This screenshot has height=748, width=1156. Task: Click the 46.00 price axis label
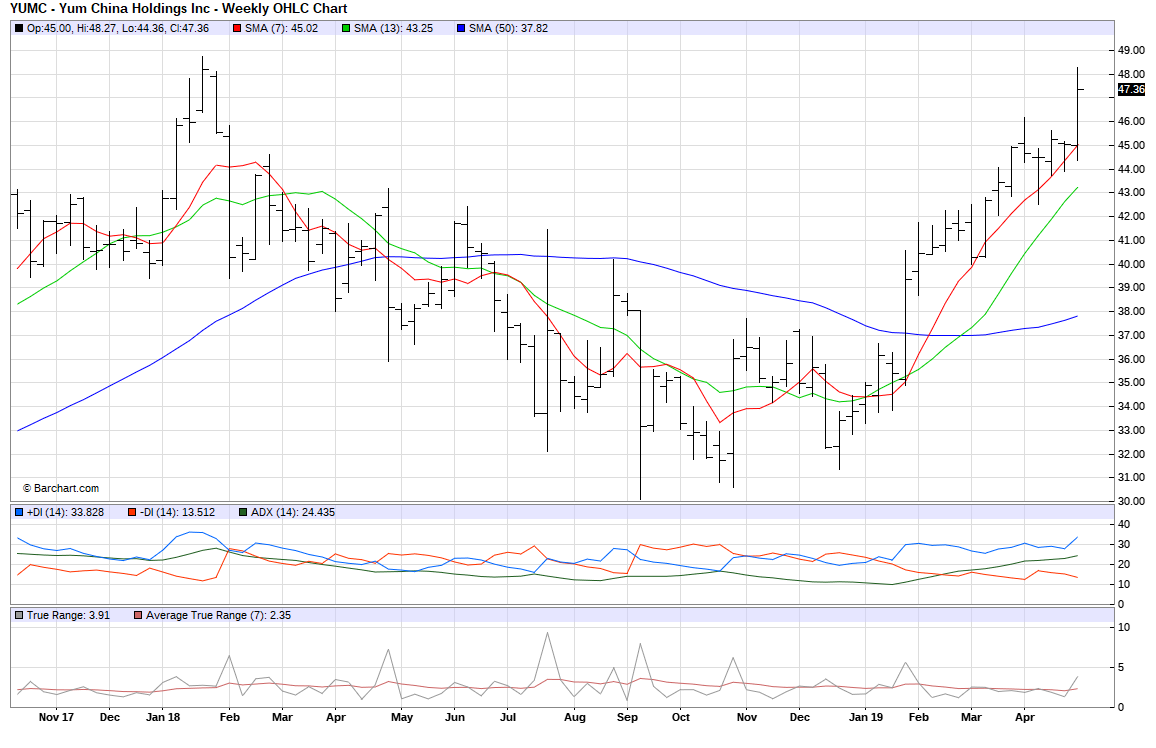click(x=1131, y=122)
